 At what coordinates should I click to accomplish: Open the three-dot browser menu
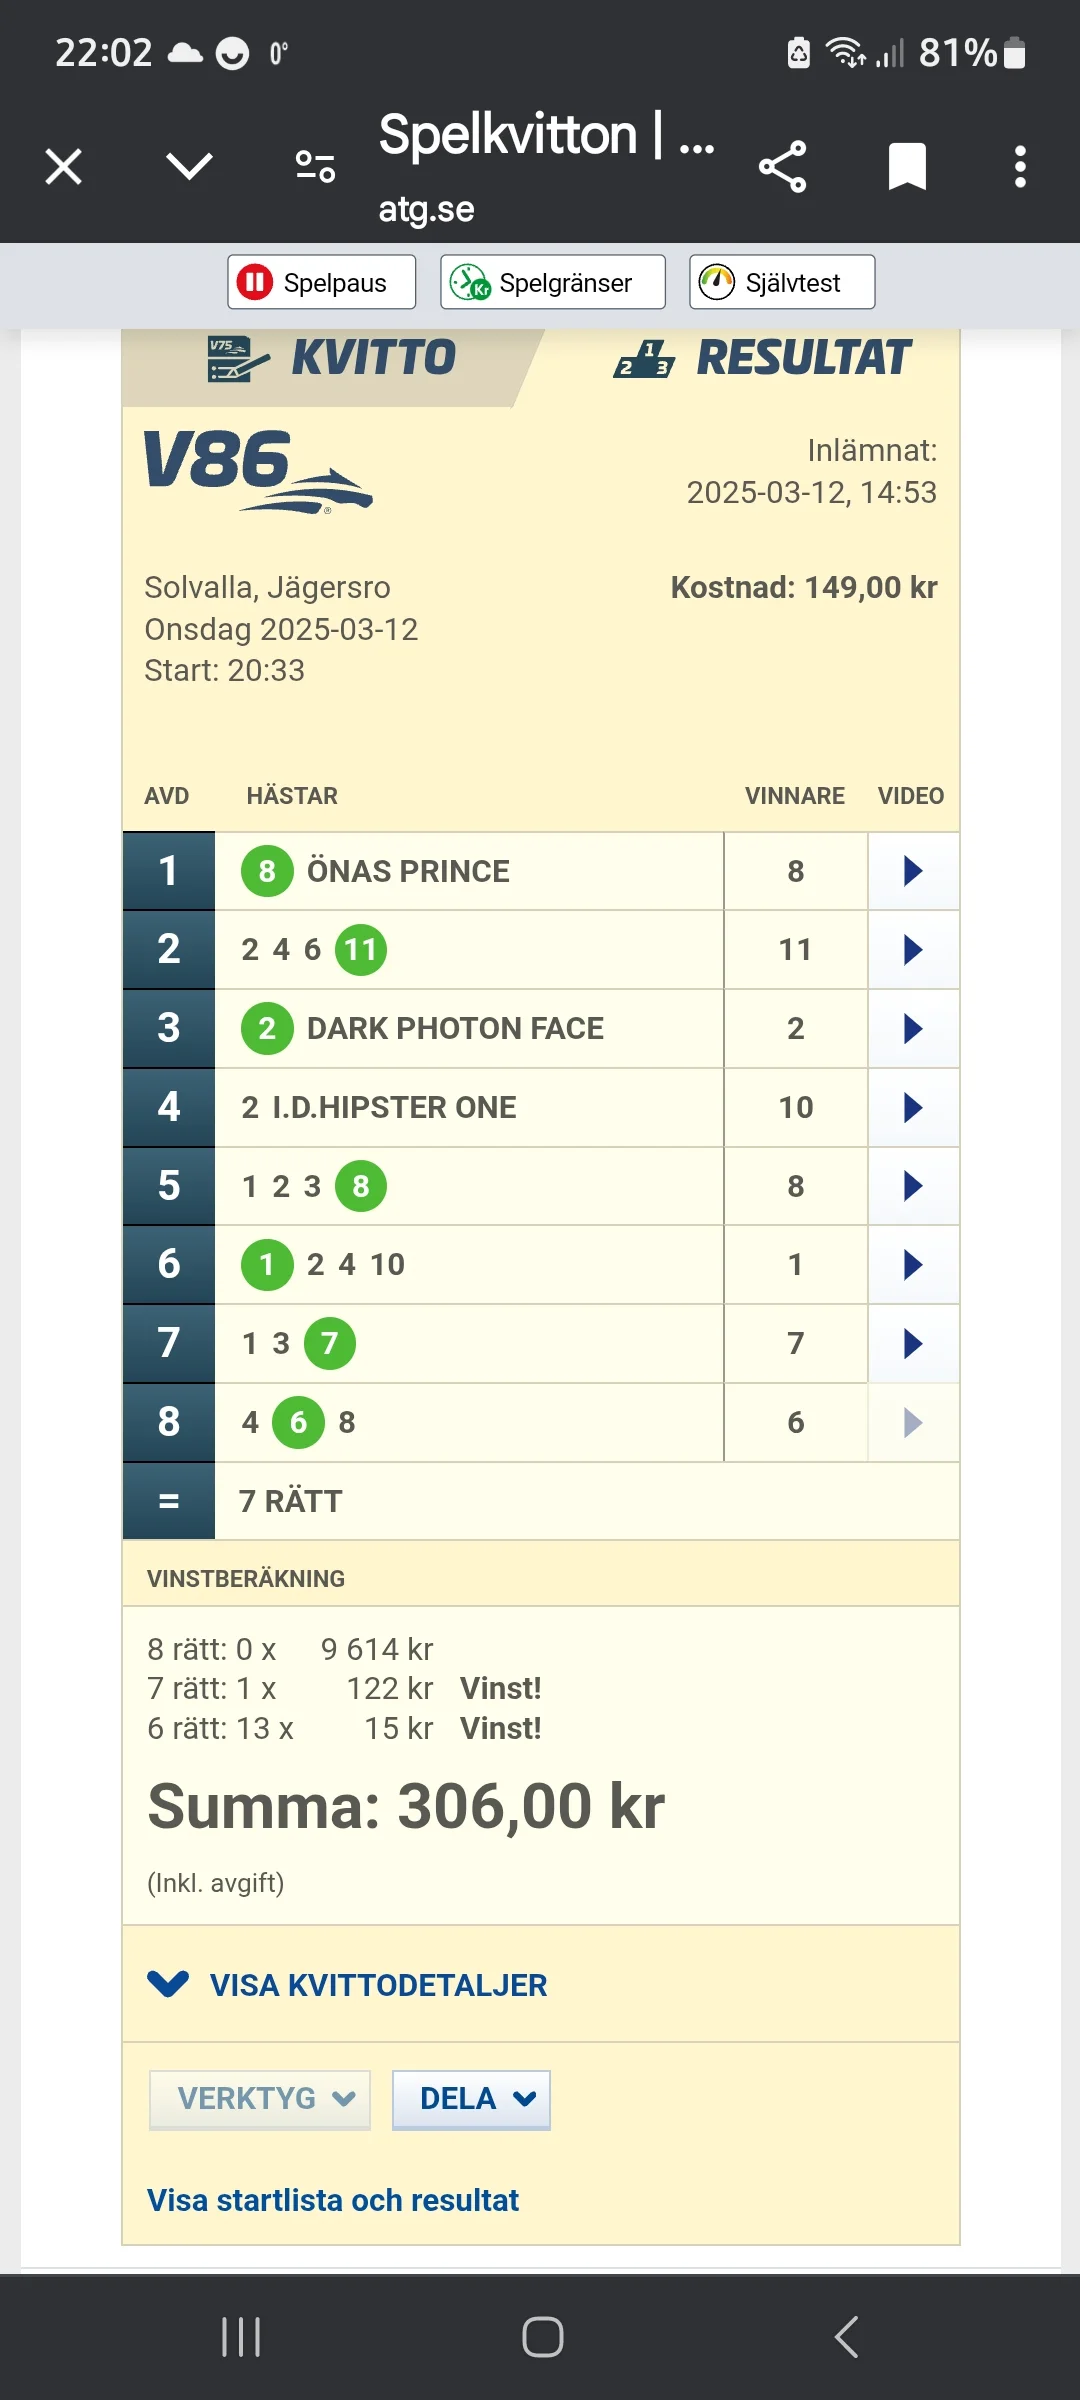point(1020,166)
